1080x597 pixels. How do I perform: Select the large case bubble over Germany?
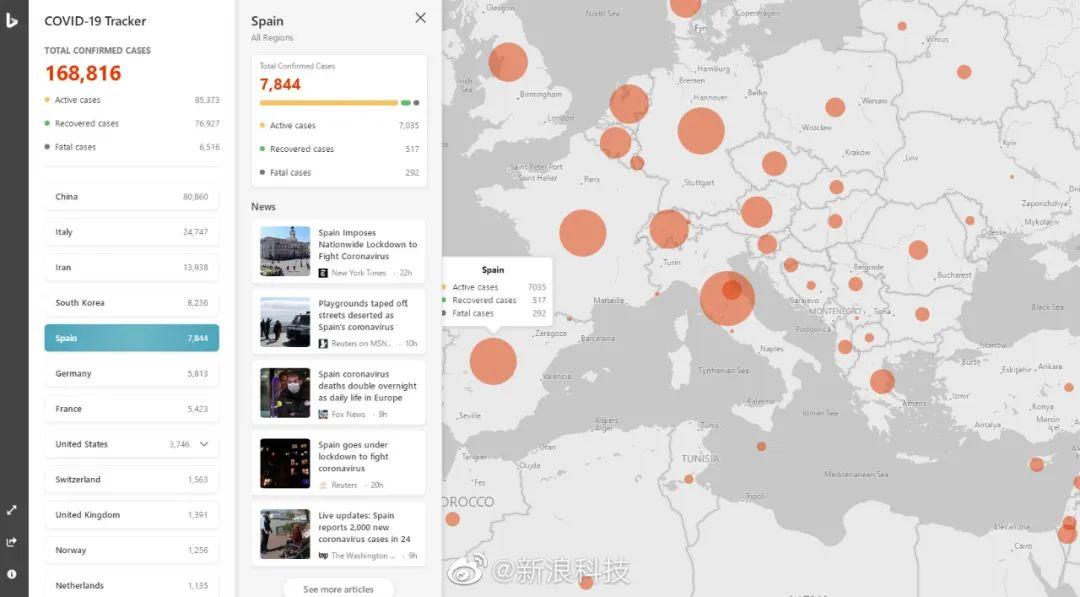coord(701,130)
